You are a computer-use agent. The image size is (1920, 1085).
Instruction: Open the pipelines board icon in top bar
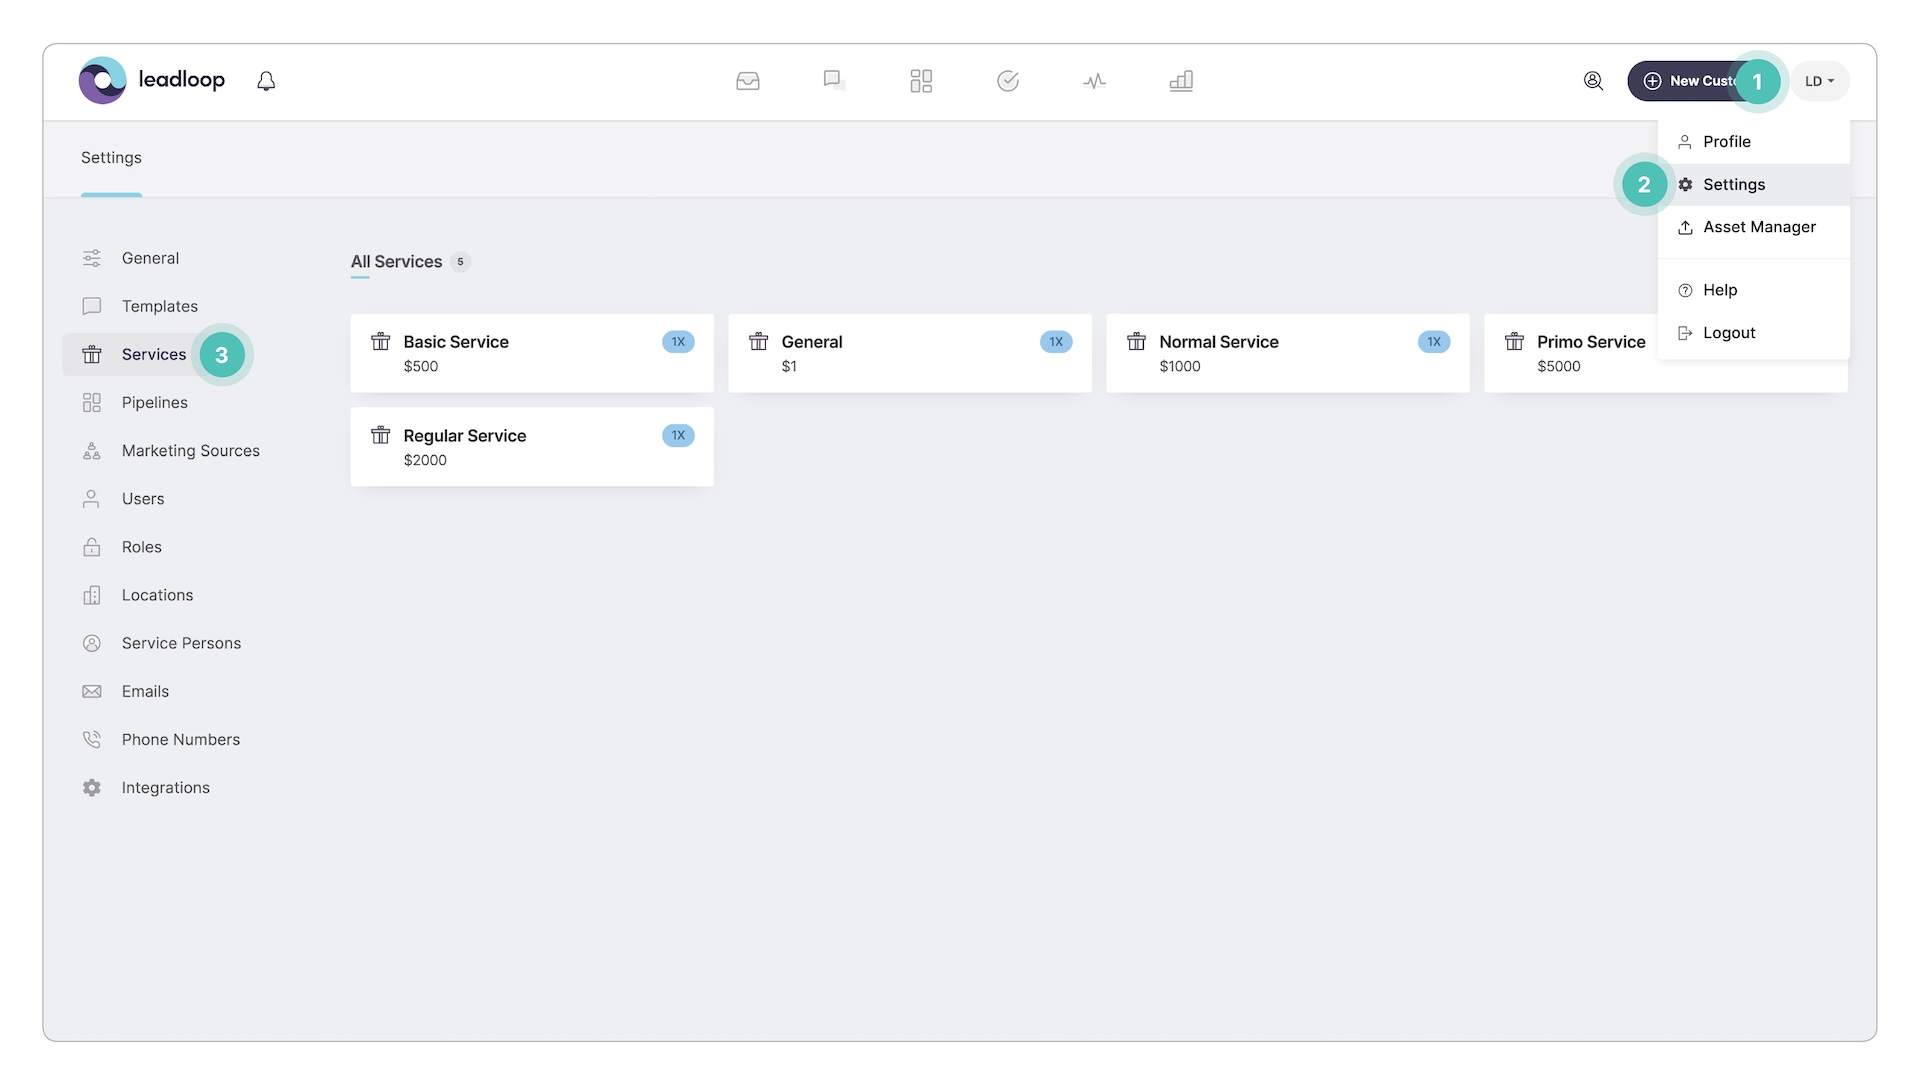coord(921,81)
